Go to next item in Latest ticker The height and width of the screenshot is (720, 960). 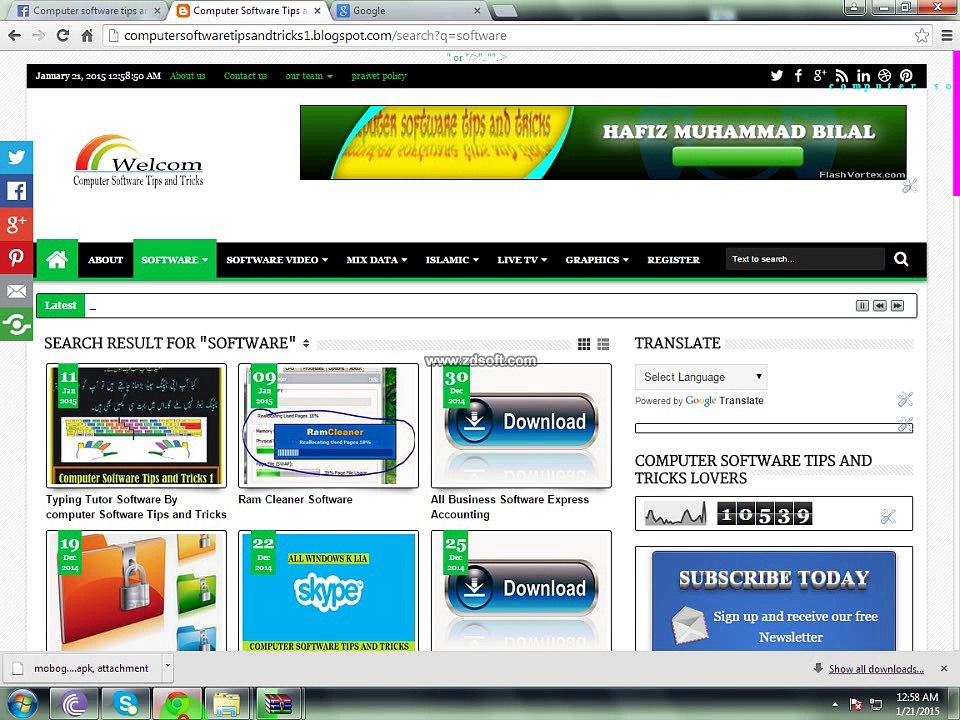(898, 306)
